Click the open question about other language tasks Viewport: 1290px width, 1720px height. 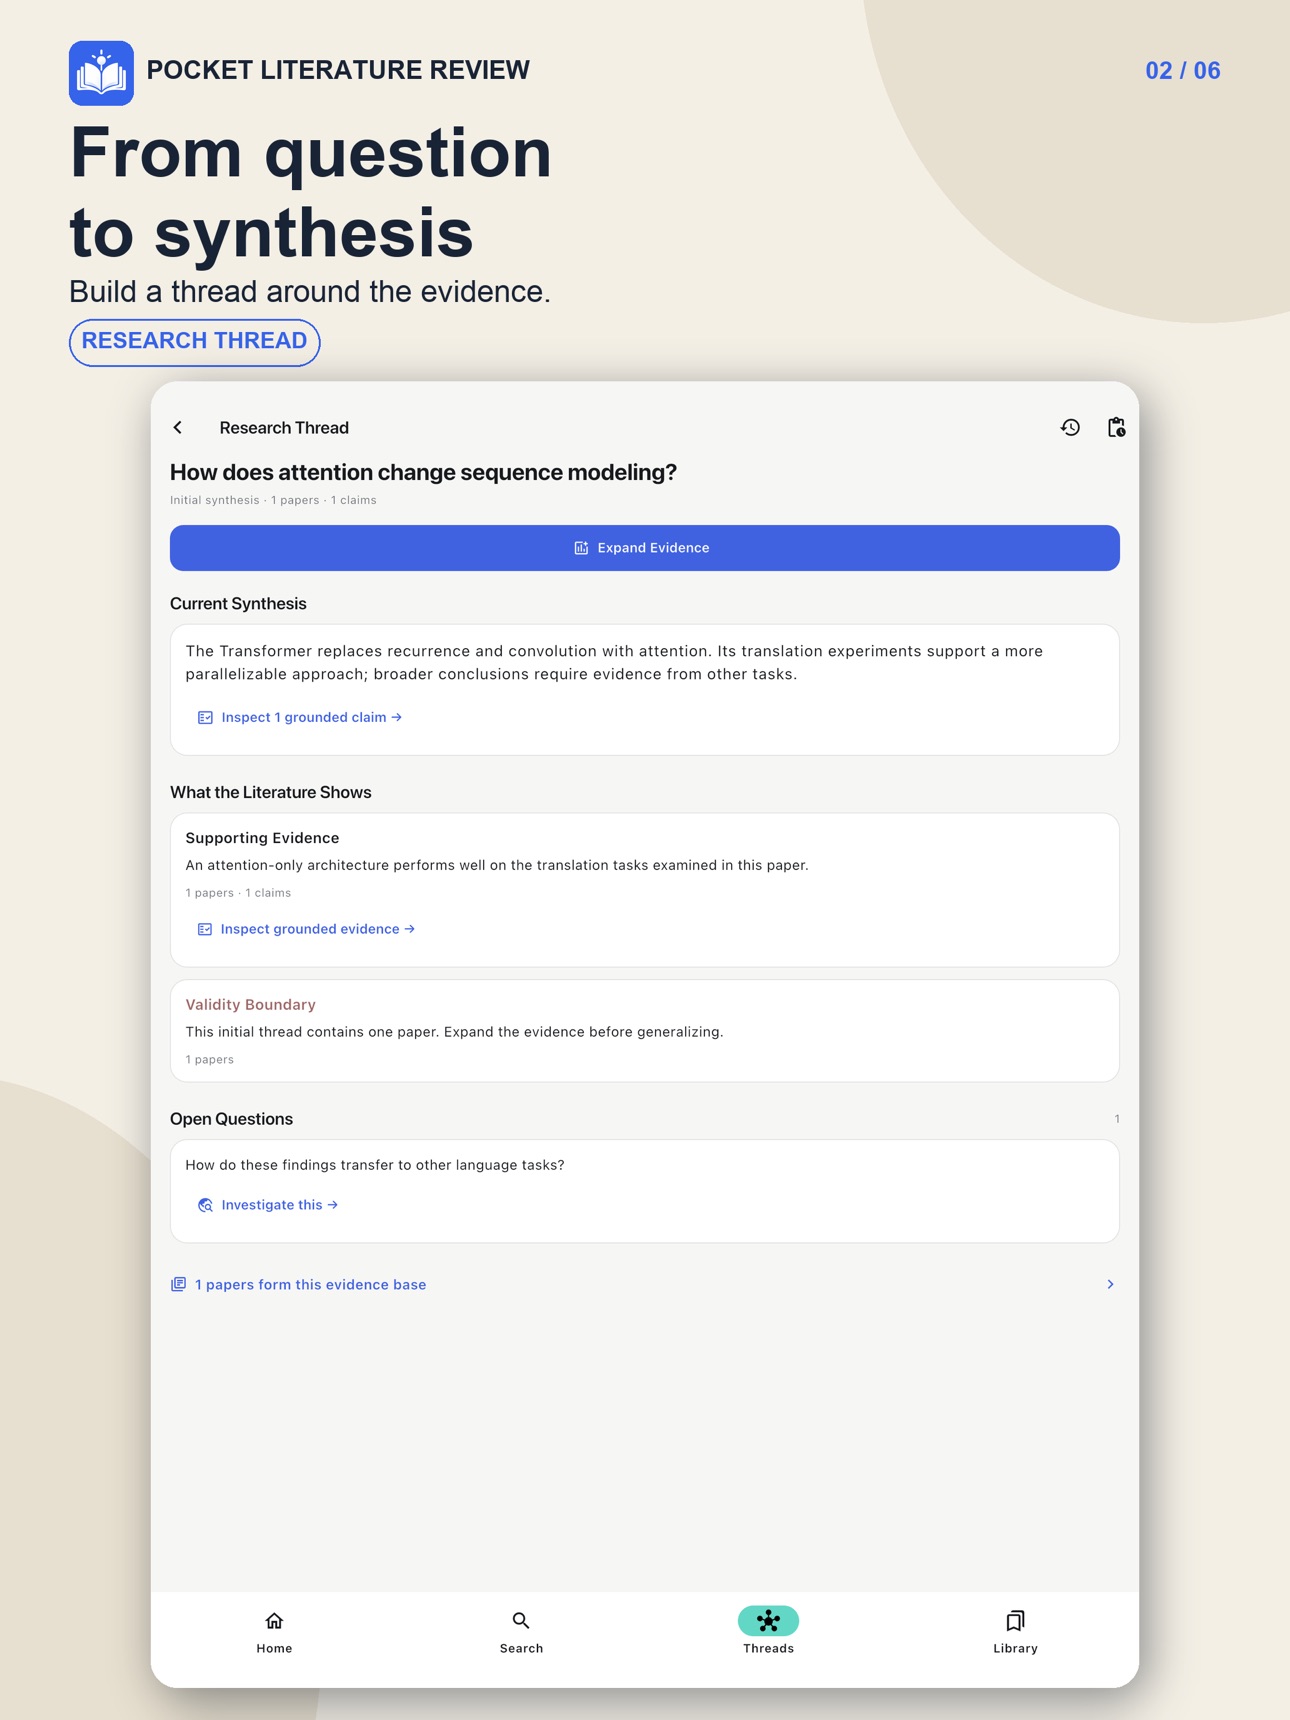[x=375, y=1166]
